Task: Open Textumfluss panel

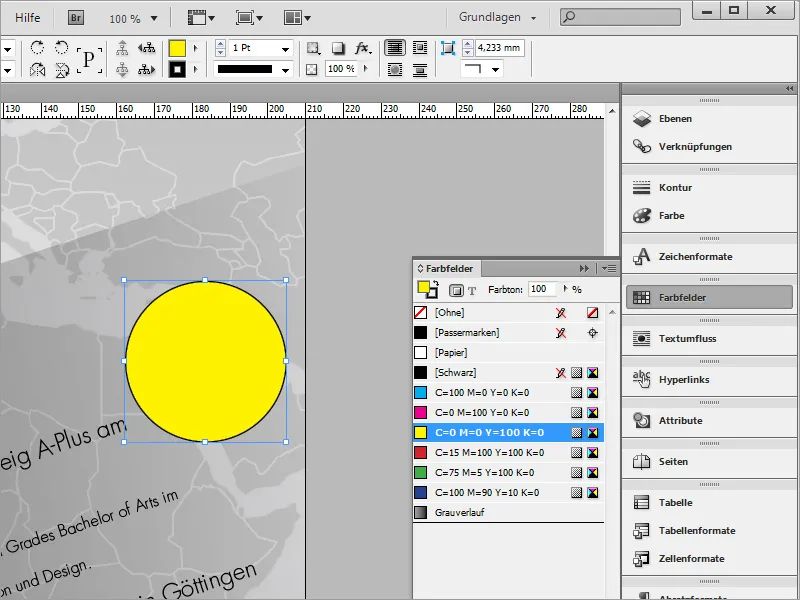Action: [709, 338]
